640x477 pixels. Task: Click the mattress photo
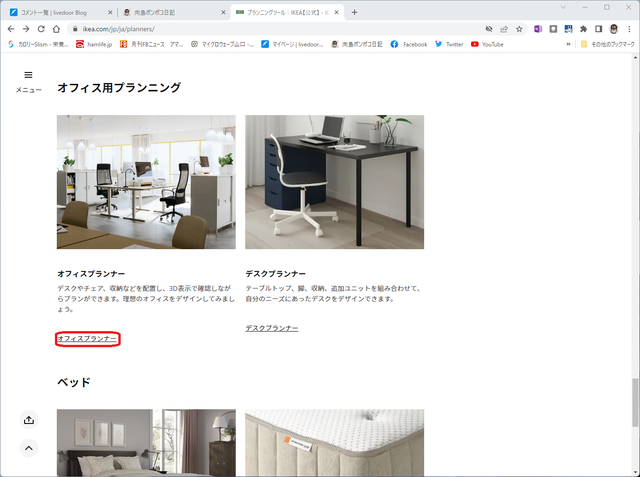click(x=334, y=443)
